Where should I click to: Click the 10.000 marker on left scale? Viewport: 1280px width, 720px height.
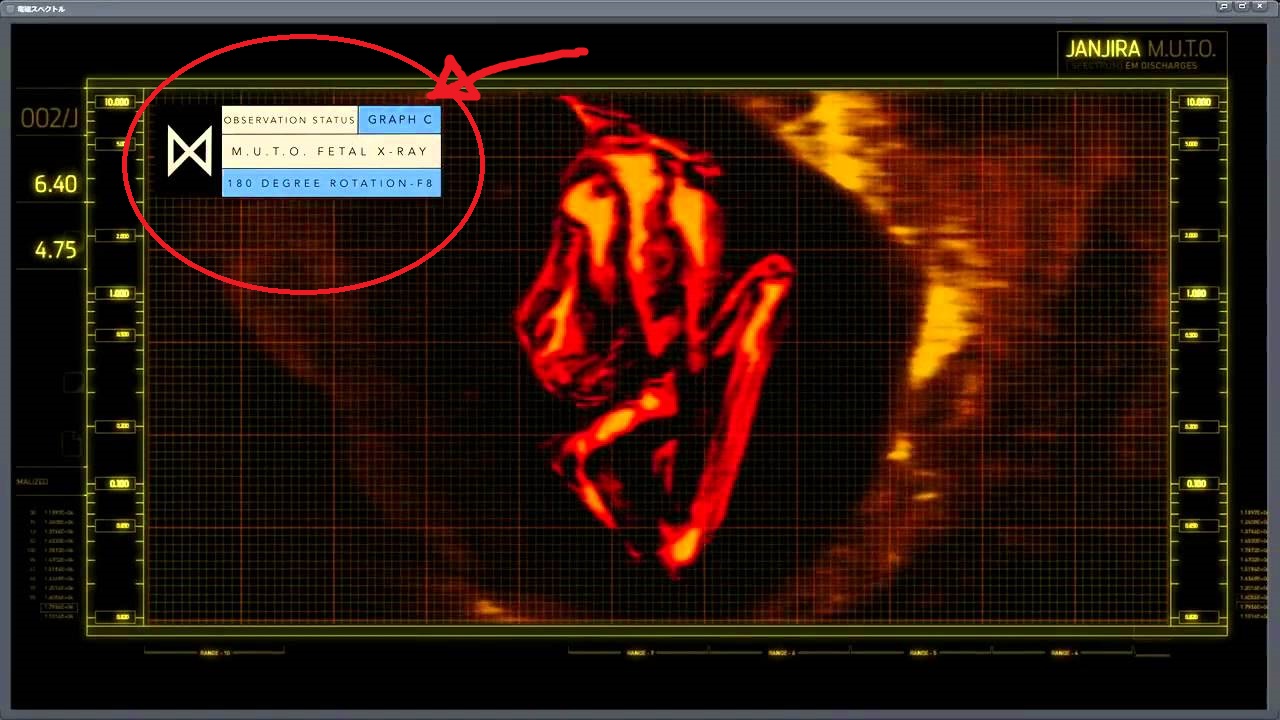115,102
